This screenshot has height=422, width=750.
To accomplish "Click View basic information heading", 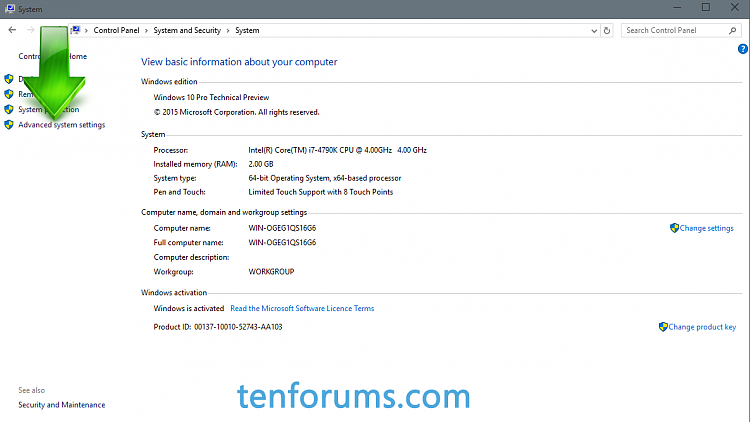I will (239, 62).
